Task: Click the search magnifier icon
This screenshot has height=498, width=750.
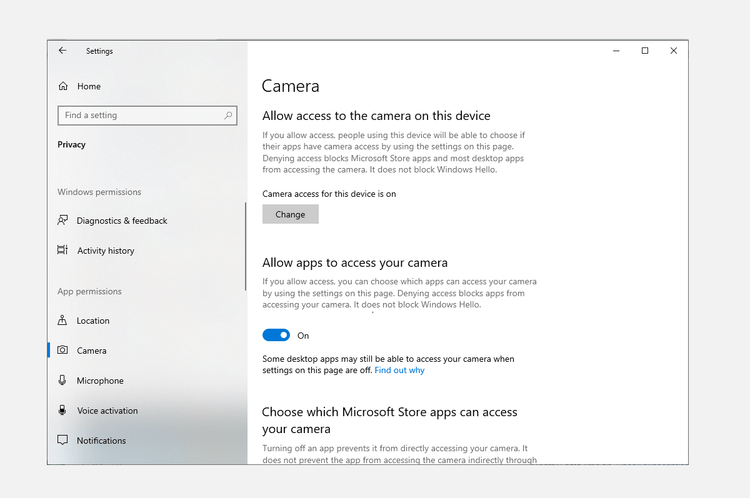Action: pyautogui.click(x=228, y=115)
